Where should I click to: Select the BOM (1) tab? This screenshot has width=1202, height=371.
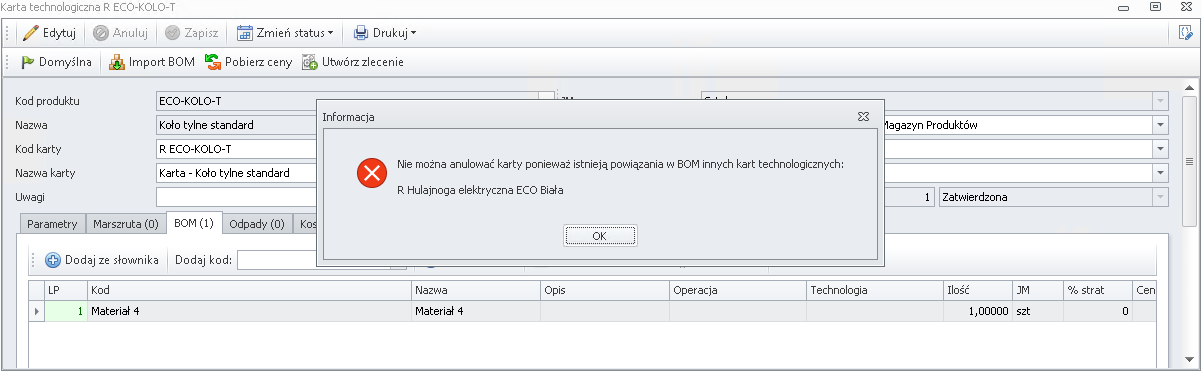click(x=193, y=223)
